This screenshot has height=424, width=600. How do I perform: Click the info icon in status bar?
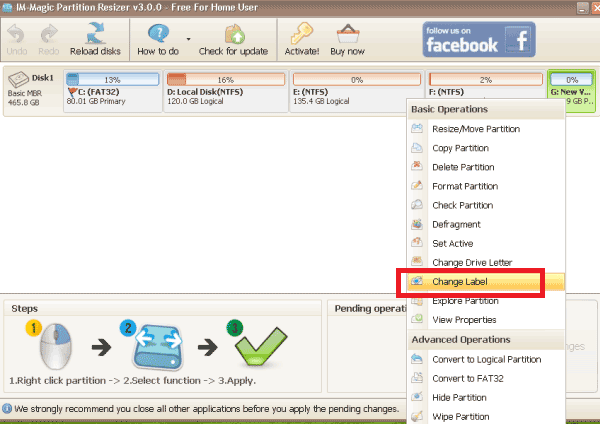pyautogui.click(x=7, y=409)
